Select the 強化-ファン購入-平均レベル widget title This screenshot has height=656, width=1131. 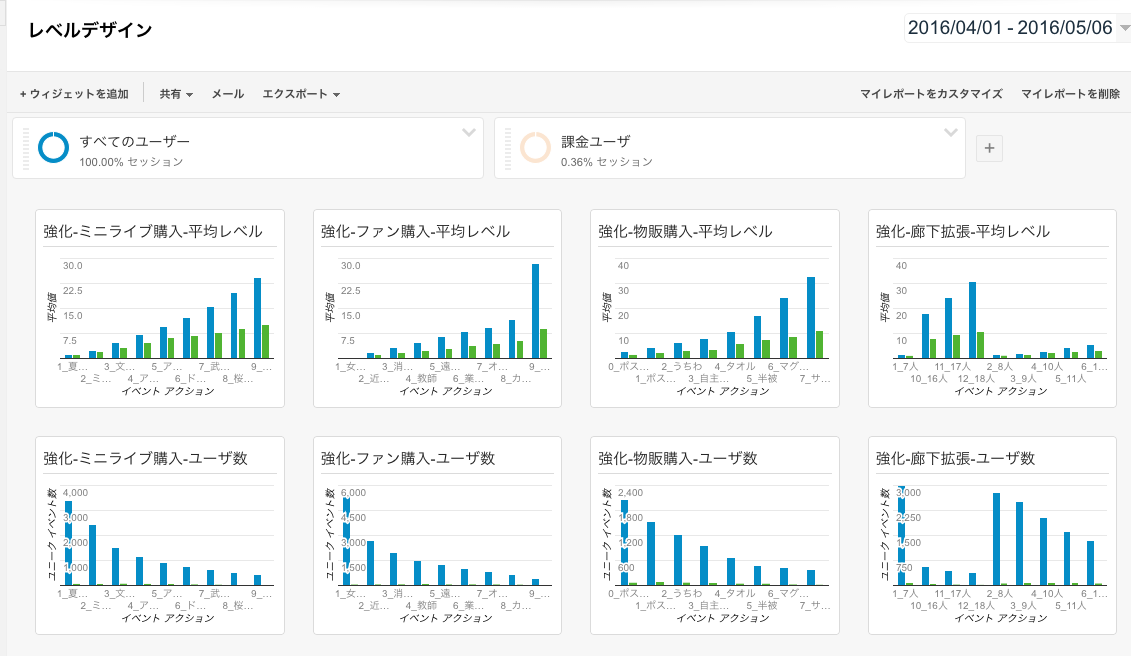pos(415,231)
